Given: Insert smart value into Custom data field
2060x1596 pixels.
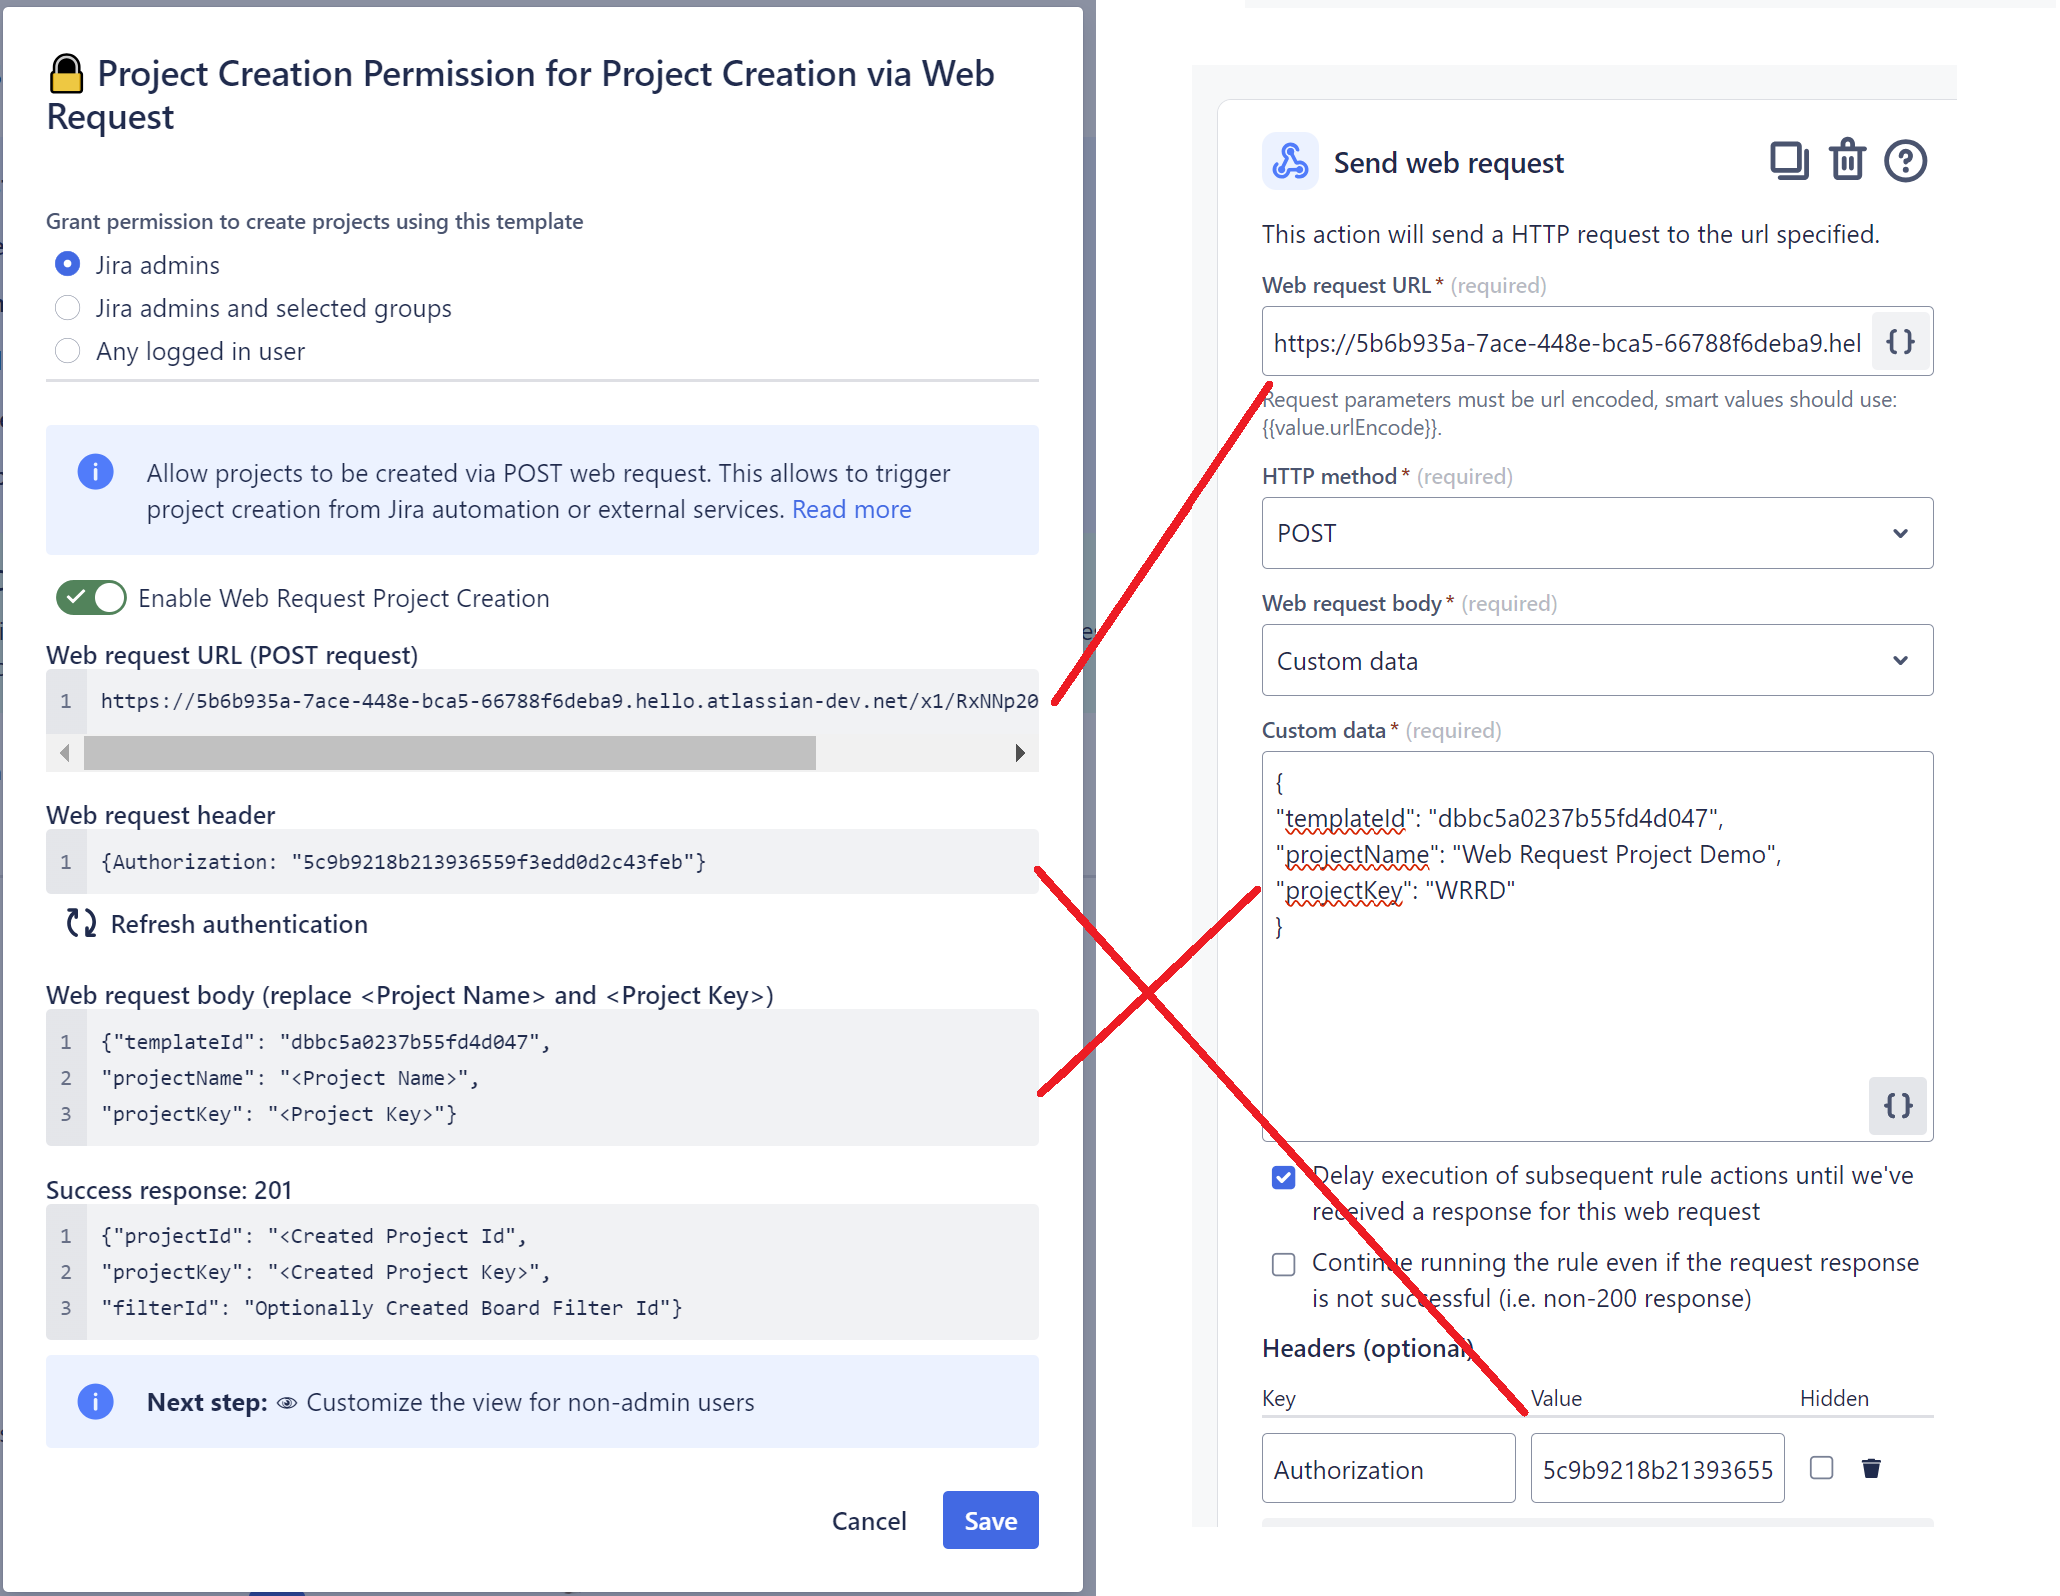Looking at the screenshot, I should click(x=1897, y=1106).
